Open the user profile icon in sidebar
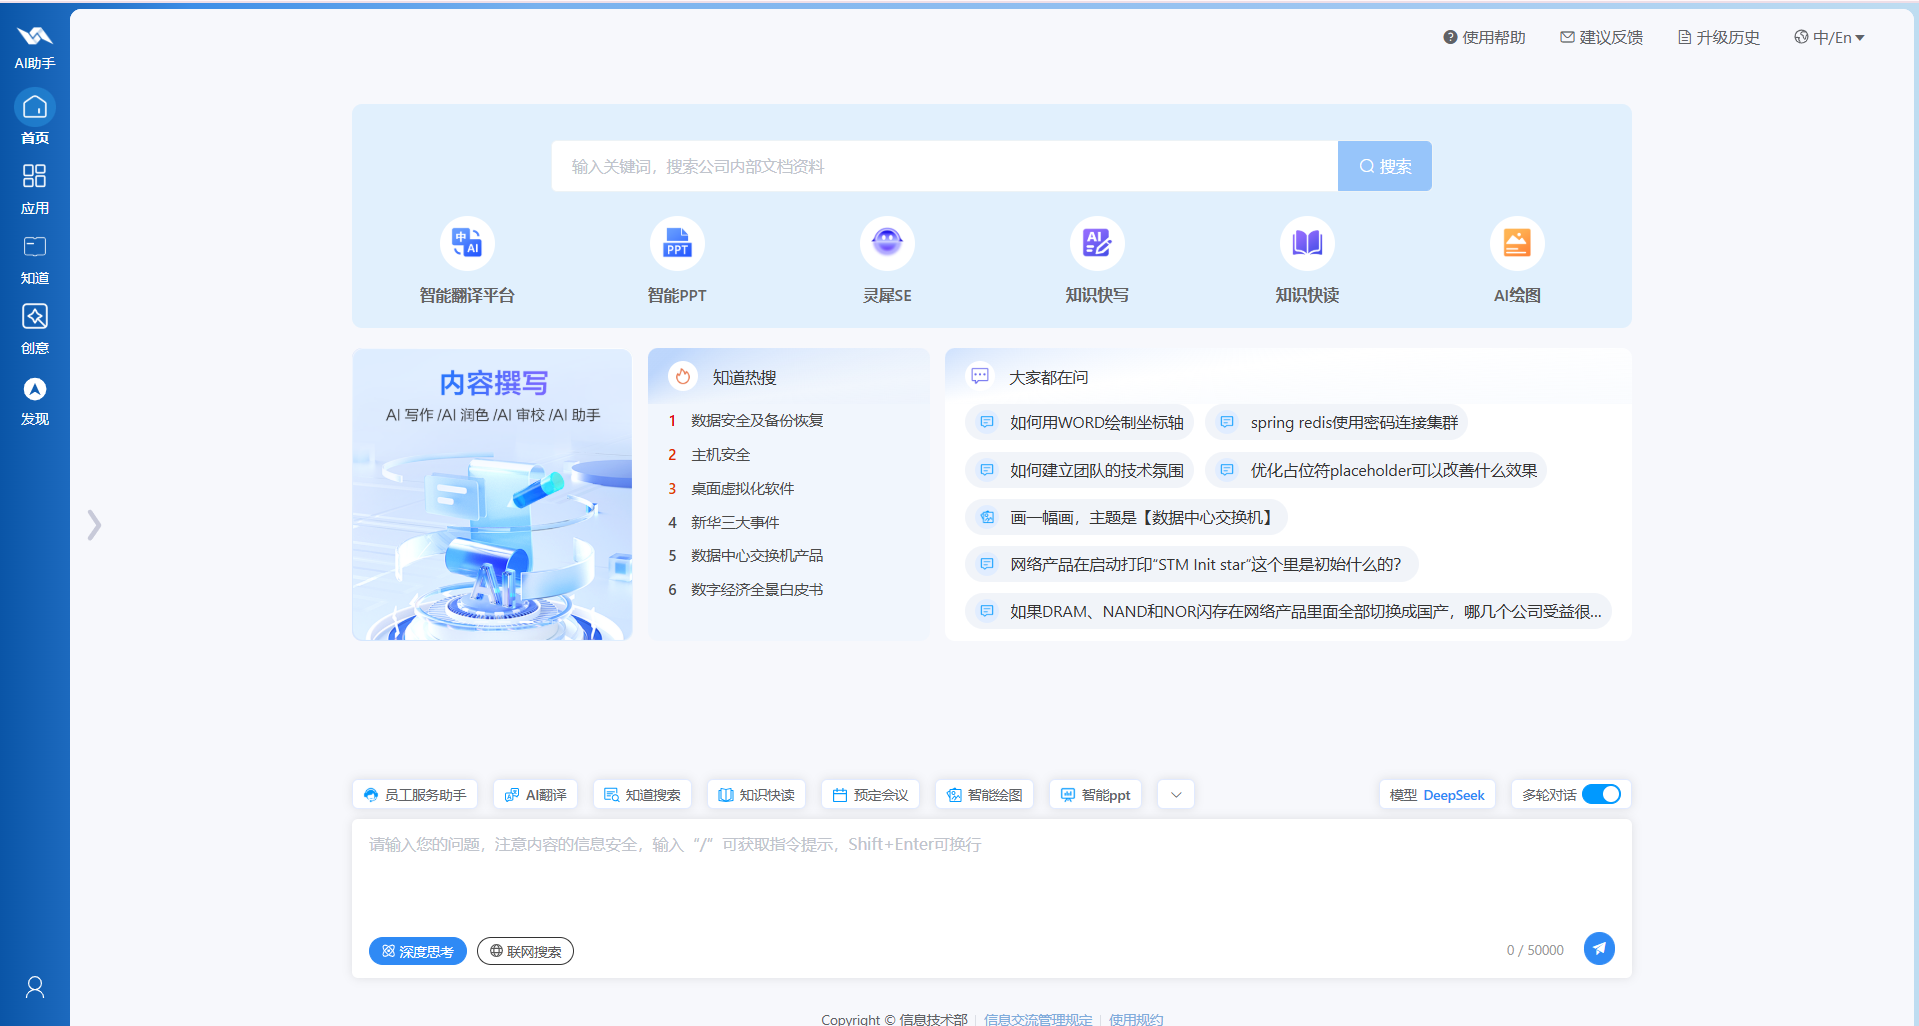This screenshot has height=1026, width=1919. tap(35, 987)
